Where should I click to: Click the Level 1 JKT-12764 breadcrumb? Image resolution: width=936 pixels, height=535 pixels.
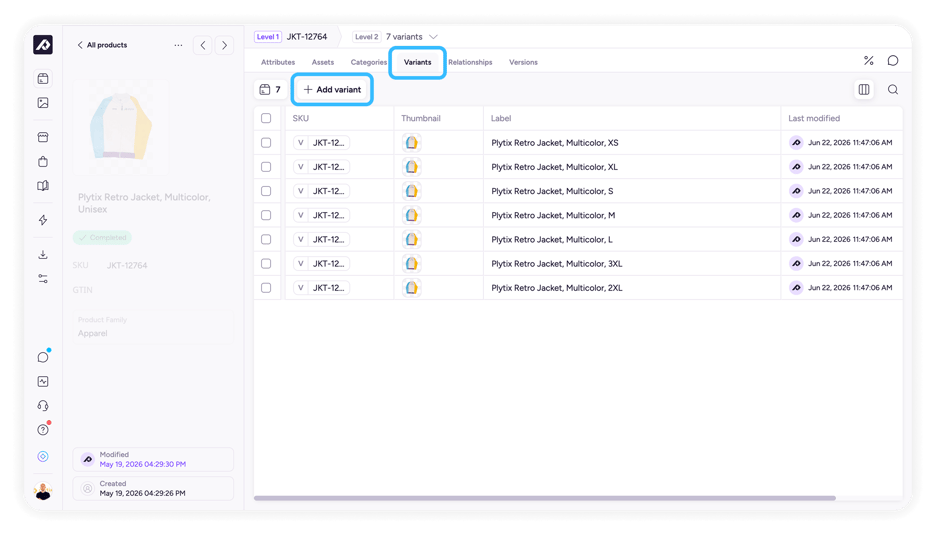[291, 36]
